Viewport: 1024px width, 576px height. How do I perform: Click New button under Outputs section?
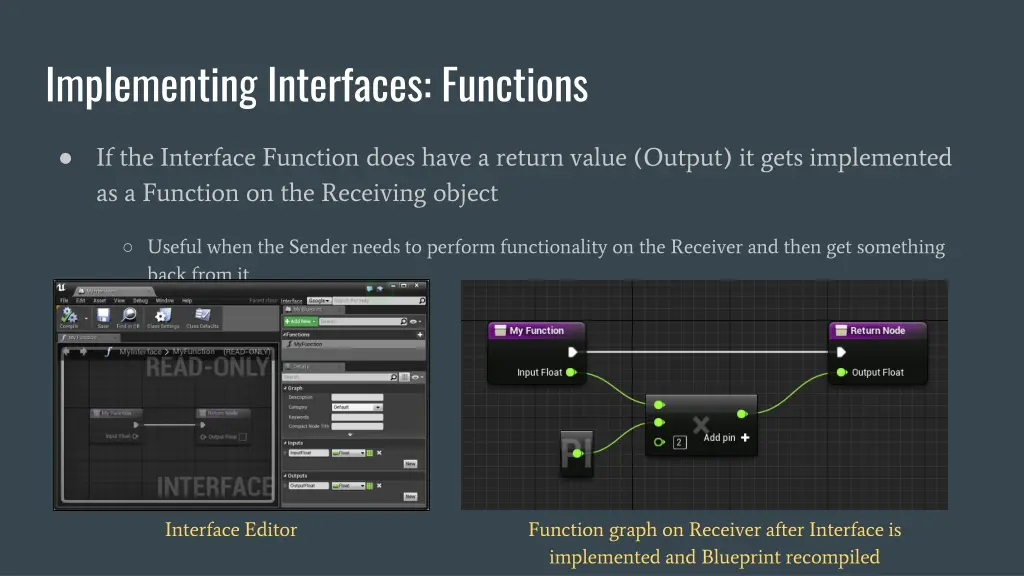(410, 496)
